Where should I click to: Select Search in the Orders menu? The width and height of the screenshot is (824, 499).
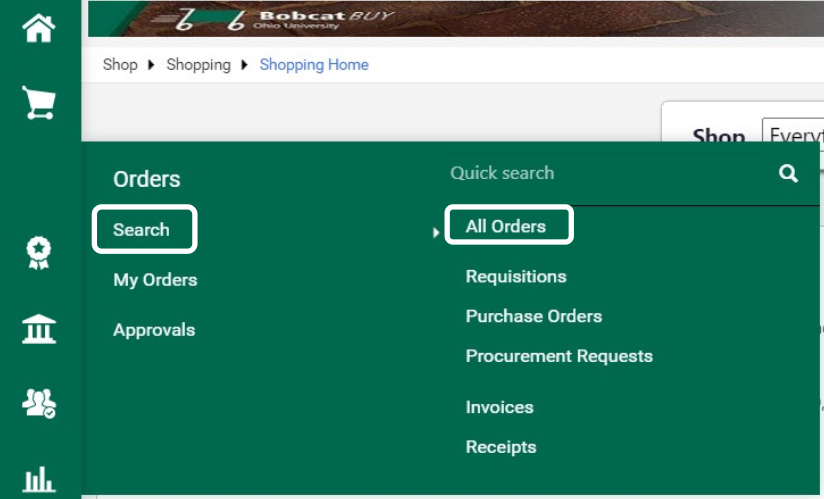pyautogui.click(x=142, y=230)
